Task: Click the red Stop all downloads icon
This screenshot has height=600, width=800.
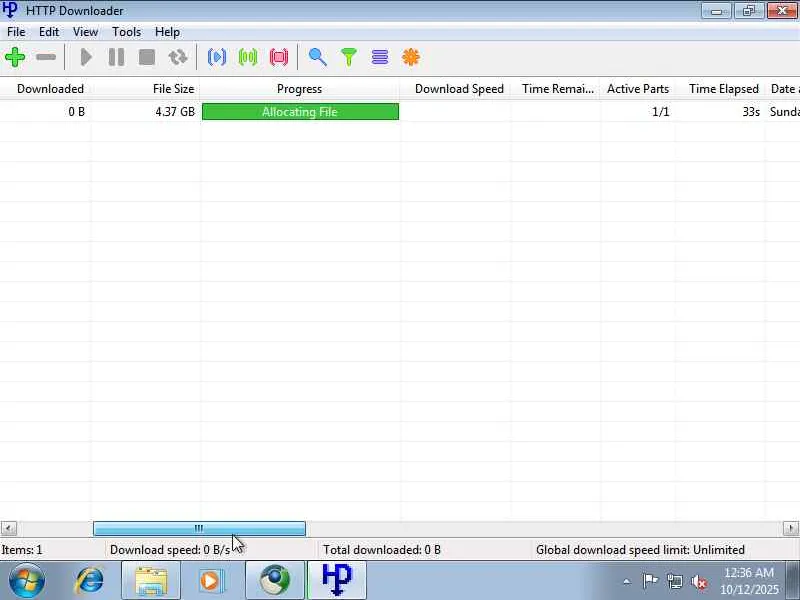Action: pyautogui.click(x=279, y=57)
